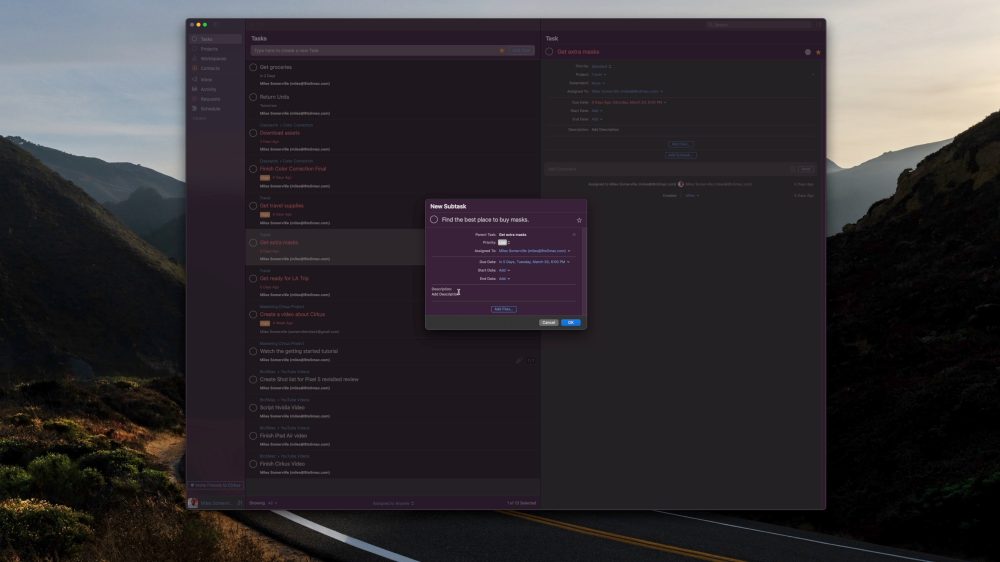Open the Priority selector in New Subtask
This screenshot has width=1000, height=562.
click(504, 242)
